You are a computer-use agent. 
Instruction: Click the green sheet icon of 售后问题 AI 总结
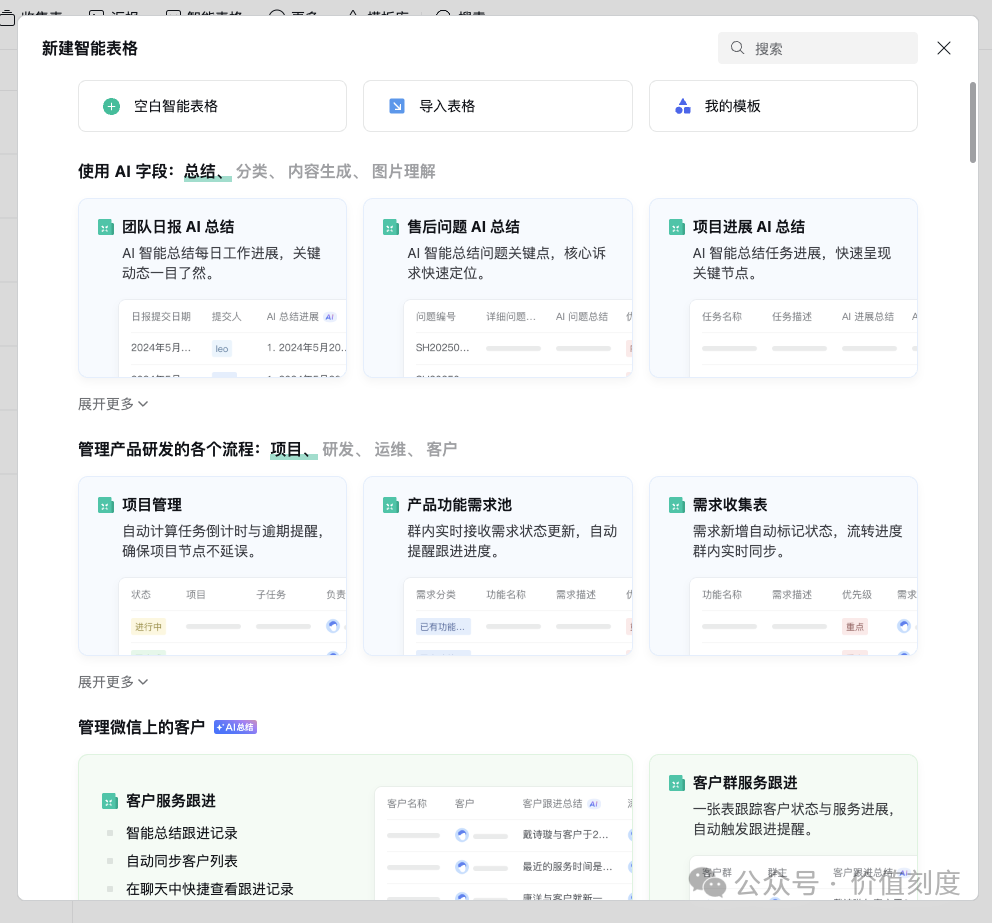pyautogui.click(x=391, y=227)
